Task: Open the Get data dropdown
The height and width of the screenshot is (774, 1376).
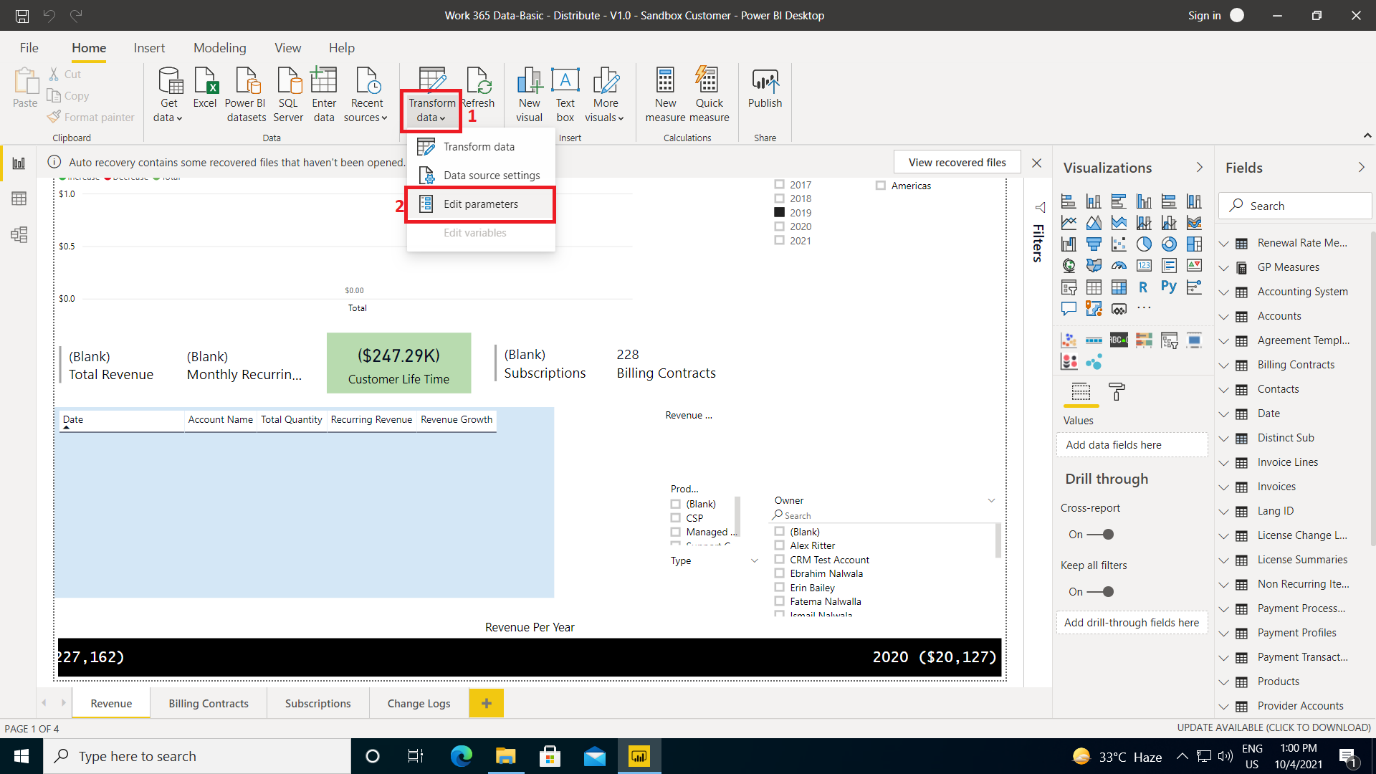Action: tap(169, 95)
